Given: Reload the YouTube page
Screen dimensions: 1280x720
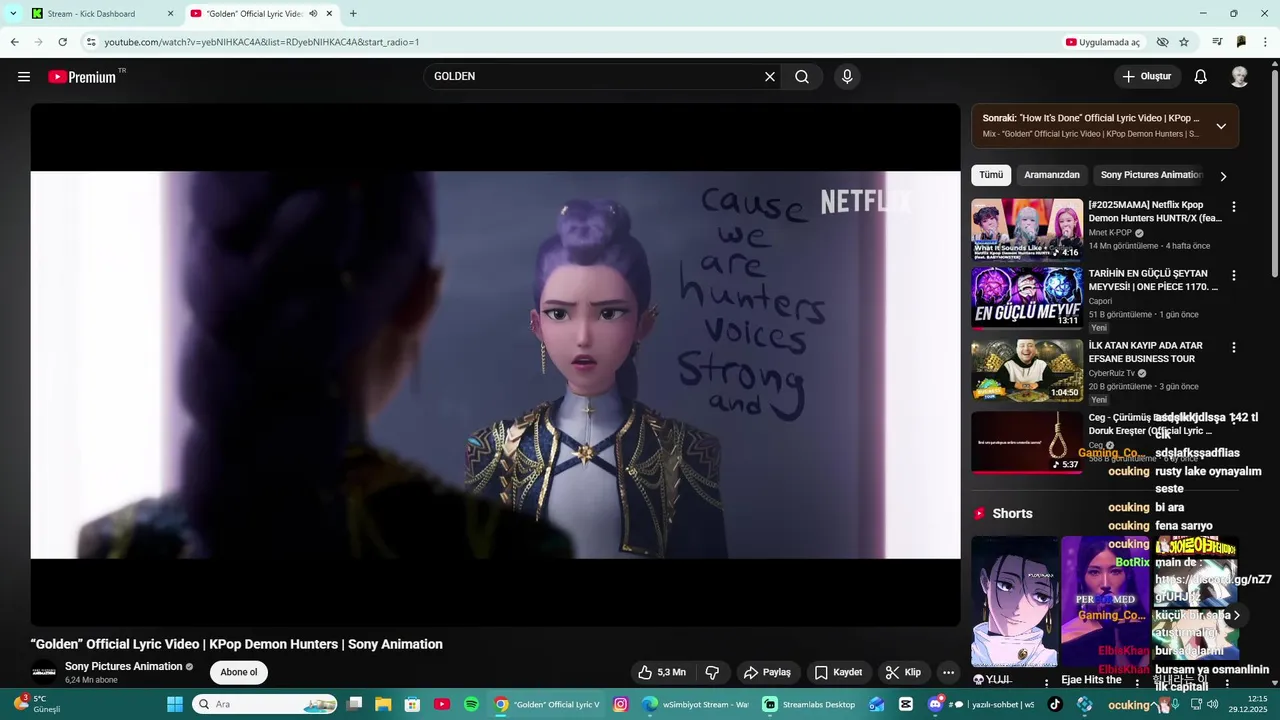Looking at the screenshot, I should pyautogui.click(x=62, y=42).
